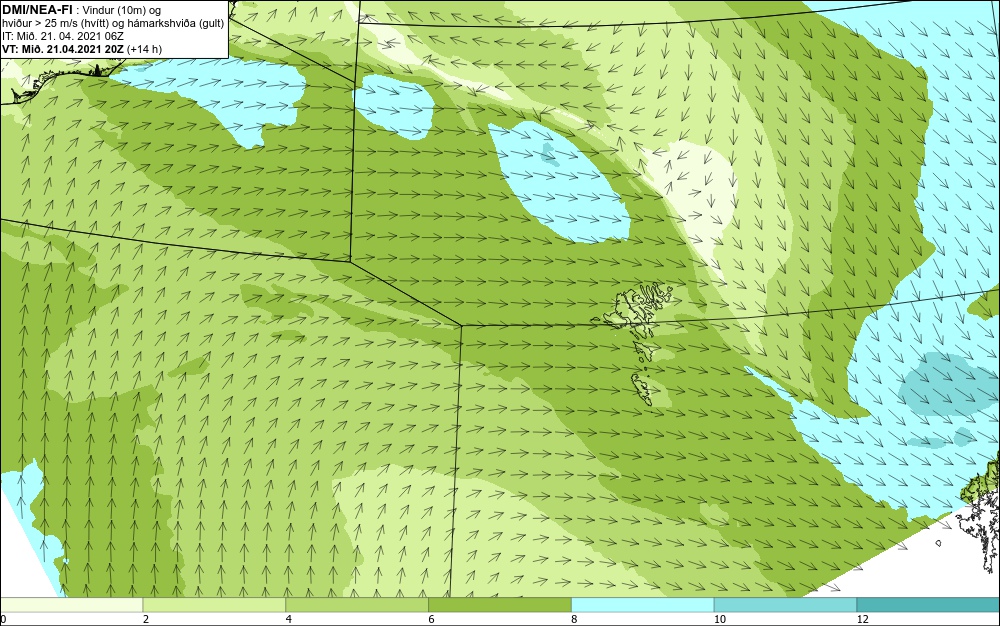The height and width of the screenshot is (626, 1000).
Task: Click the legend scale label '8'
Action: tap(575, 619)
